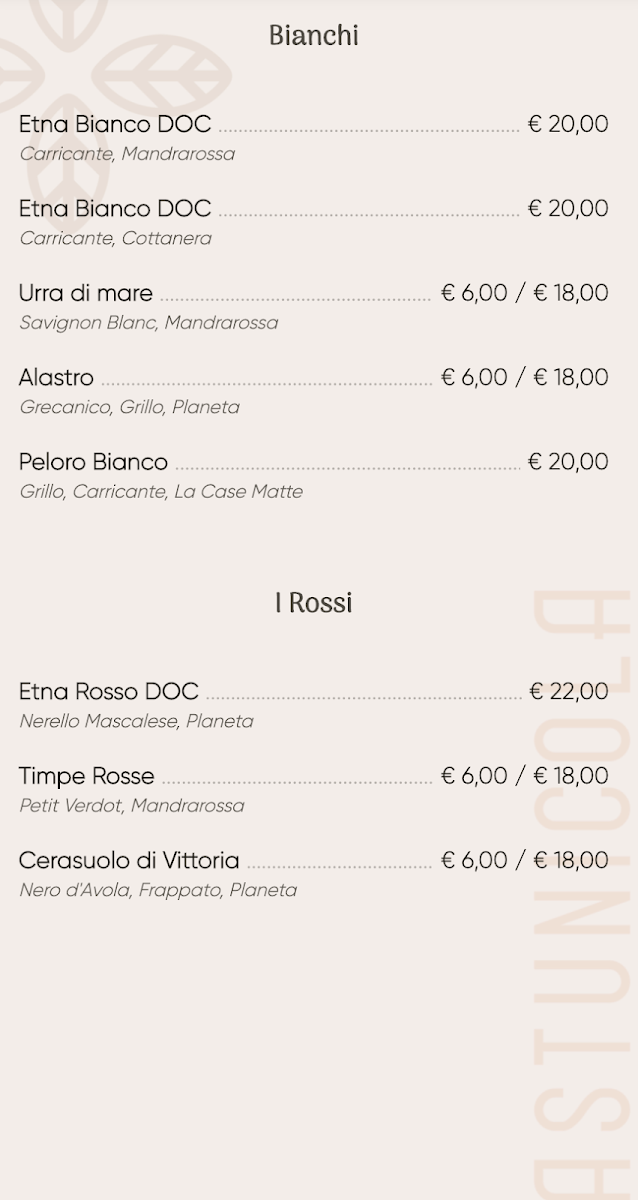The image size is (638, 1200).
Task: Click the Nero d'Avola, Frappato, Planeta text
Action: [x=158, y=889]
